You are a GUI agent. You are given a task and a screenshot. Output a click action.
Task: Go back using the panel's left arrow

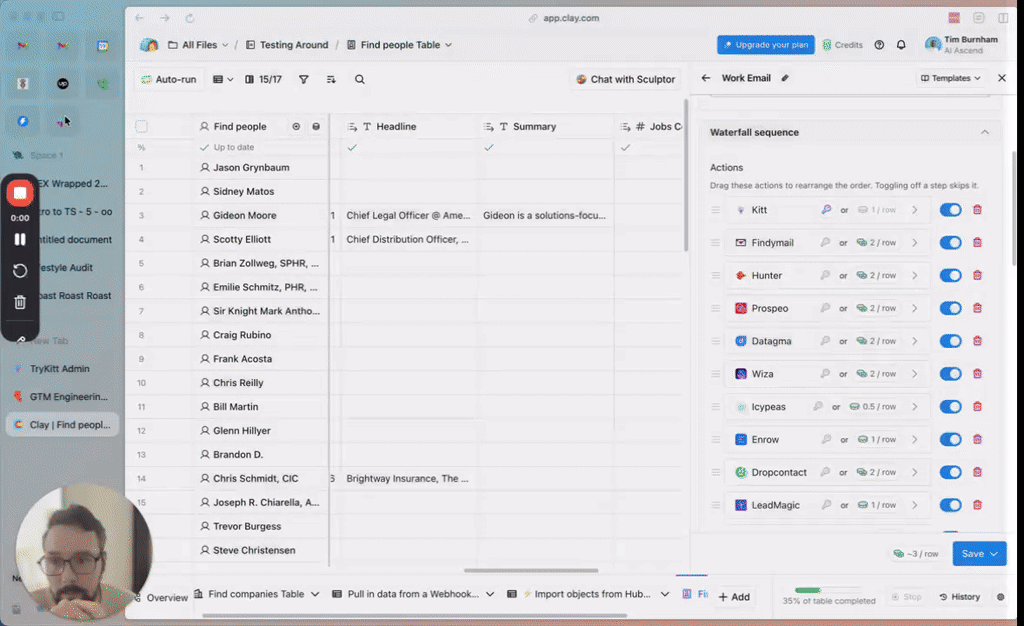tap(706, 78)
